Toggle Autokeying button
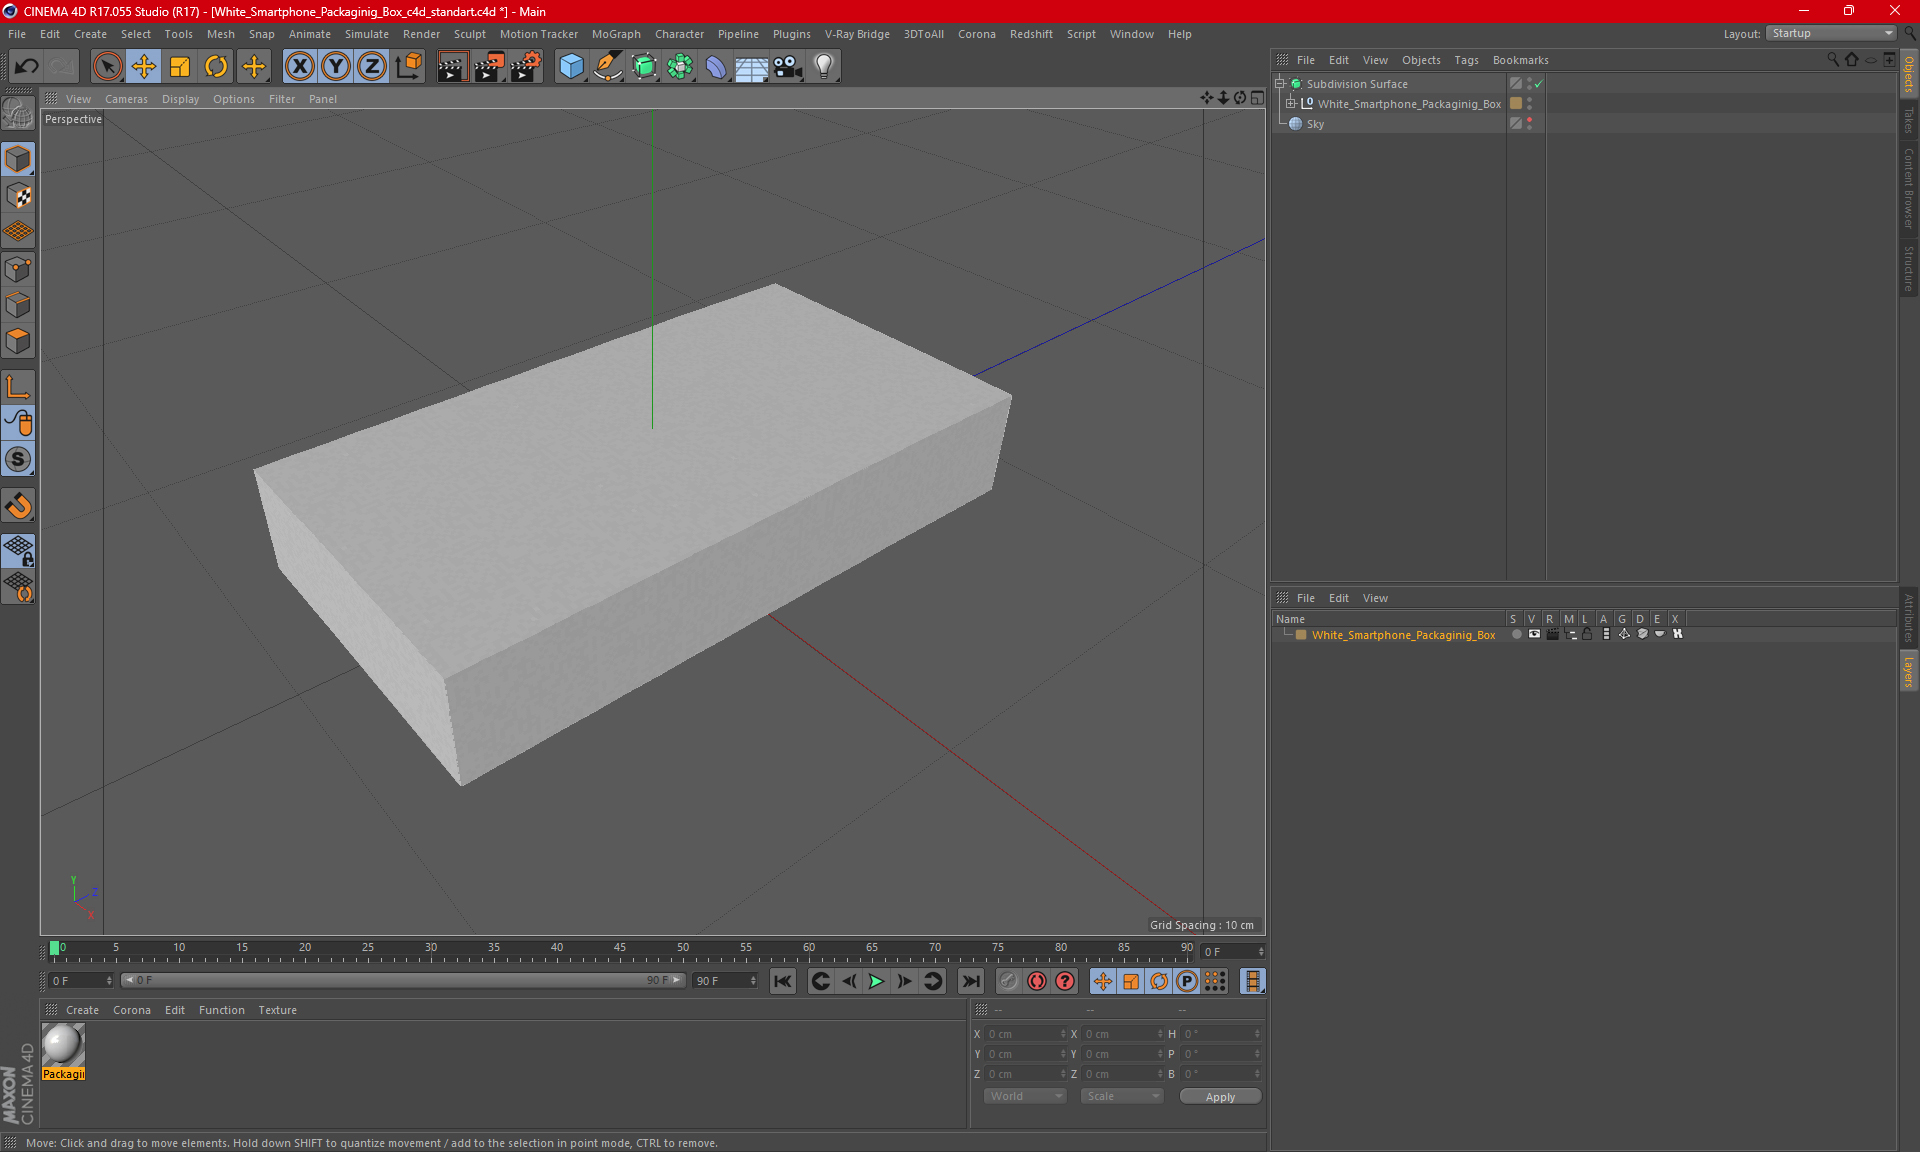 1037,981
